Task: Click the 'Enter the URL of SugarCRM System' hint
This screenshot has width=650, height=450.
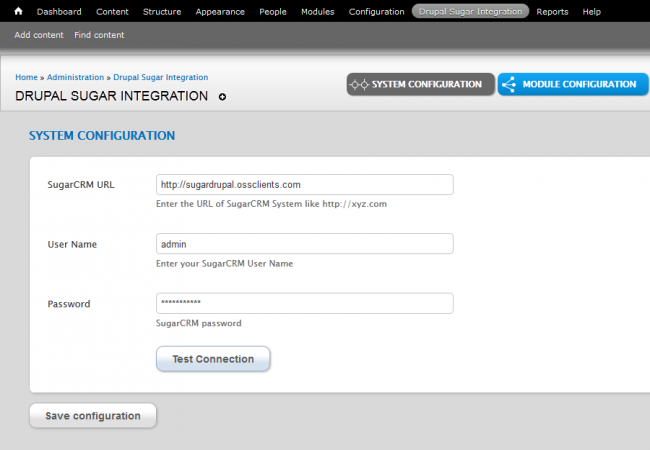Action: (272, 204)
